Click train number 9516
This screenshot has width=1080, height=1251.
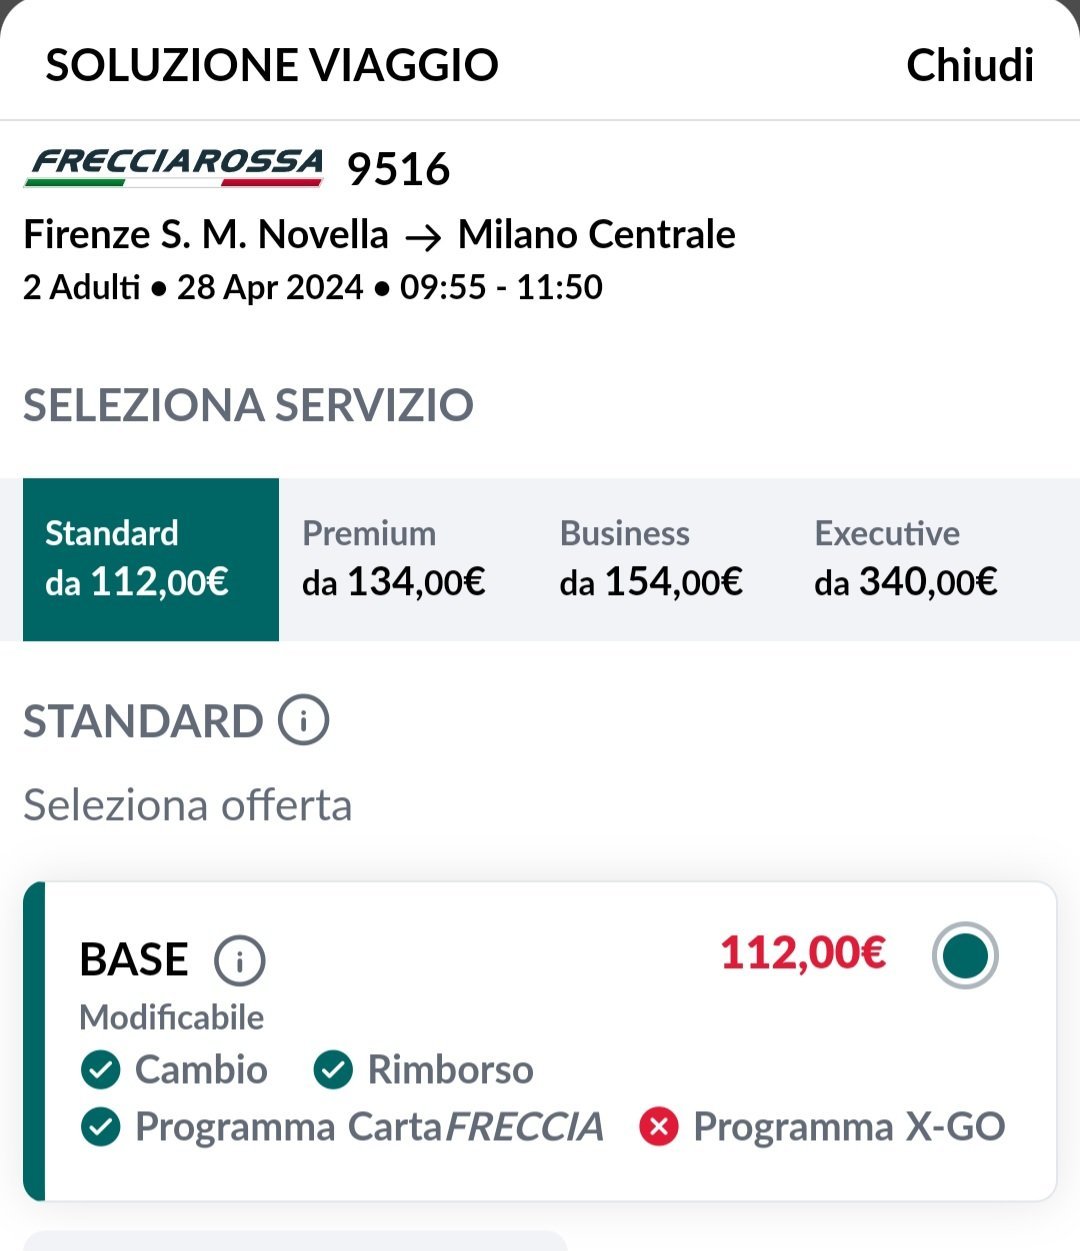(398, 169)
